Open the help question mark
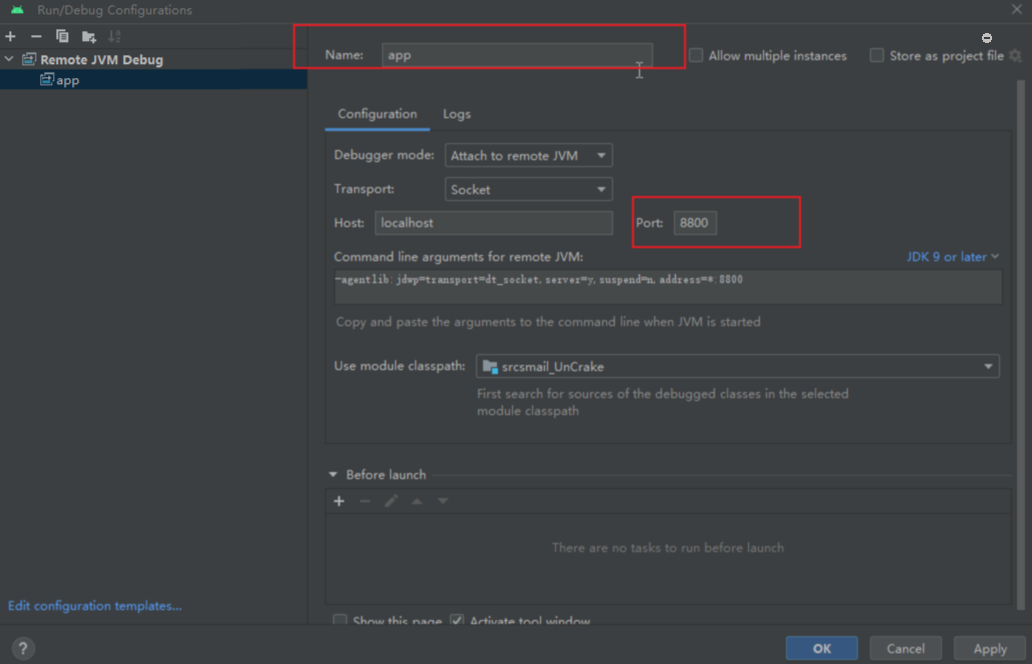The image size is (1032, 664). coord(23,648)
